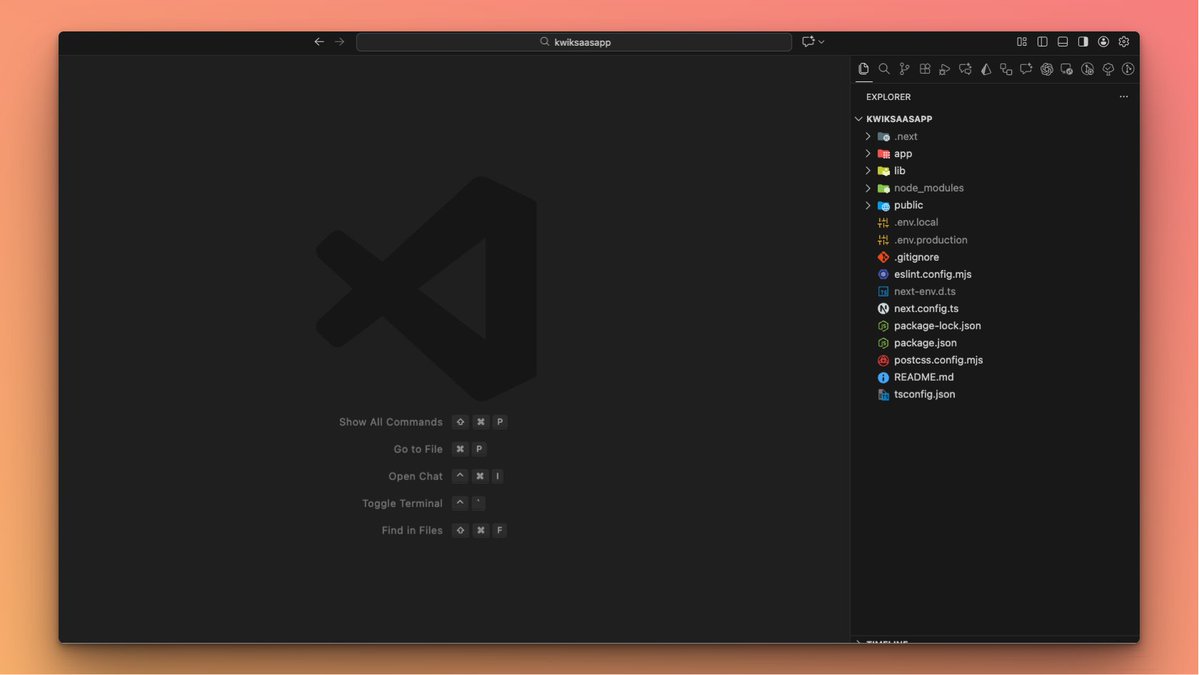Viewport: 1199px width, 675px height.
Task: Open the Remote Explorer monitor icon
Action: [1067, 69]
